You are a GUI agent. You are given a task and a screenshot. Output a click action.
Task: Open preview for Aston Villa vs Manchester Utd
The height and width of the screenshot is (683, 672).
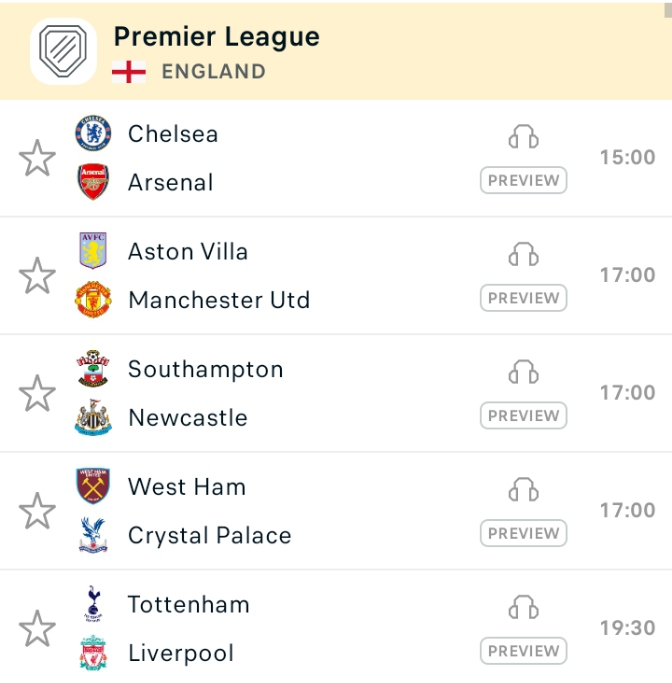[x=523, y=298]
